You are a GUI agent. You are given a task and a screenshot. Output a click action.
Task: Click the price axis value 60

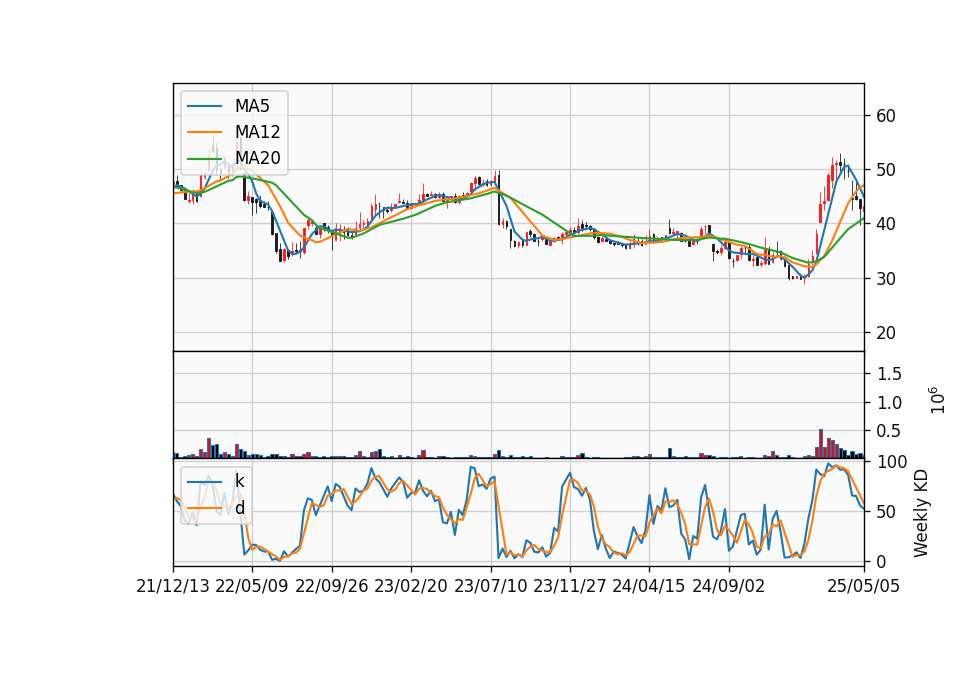point(886,116)
